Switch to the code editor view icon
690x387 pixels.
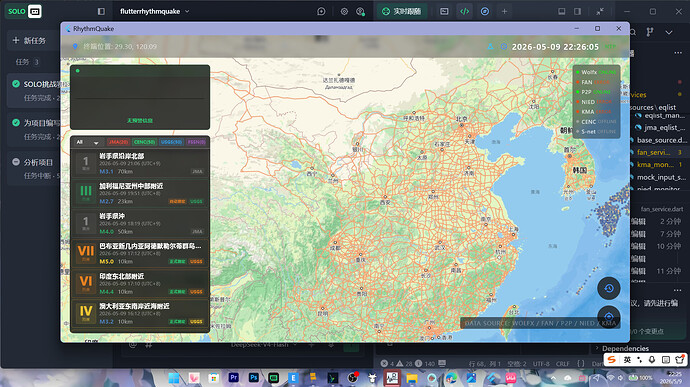(464, 11)
